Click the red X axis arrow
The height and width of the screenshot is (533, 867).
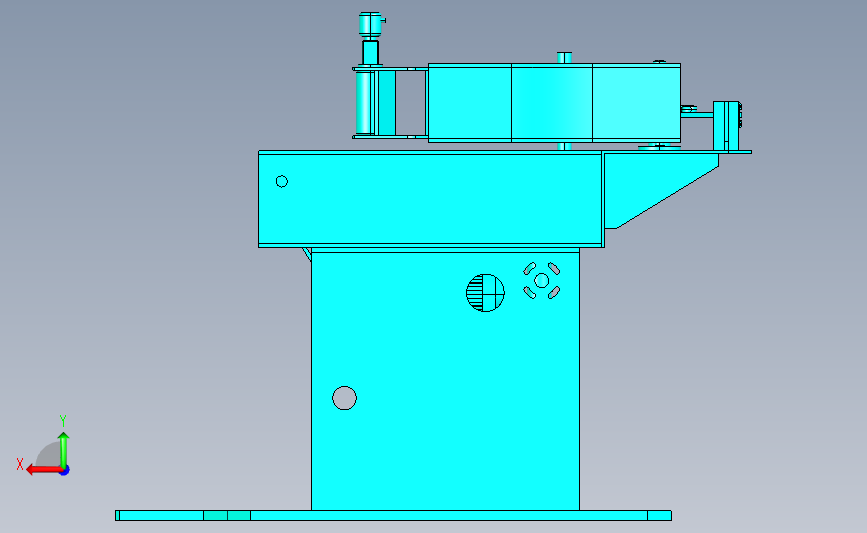(43, 470)
